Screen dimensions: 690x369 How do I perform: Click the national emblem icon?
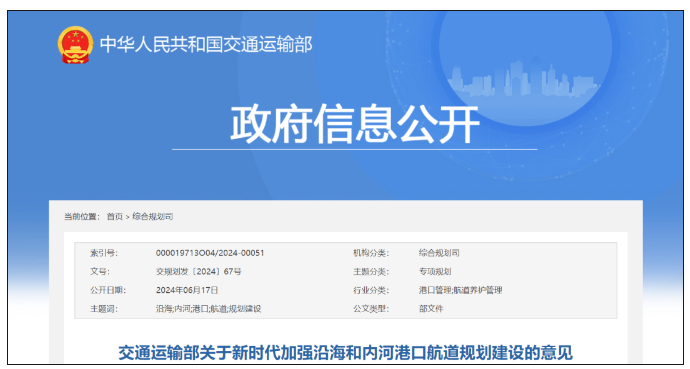point(75,45)
